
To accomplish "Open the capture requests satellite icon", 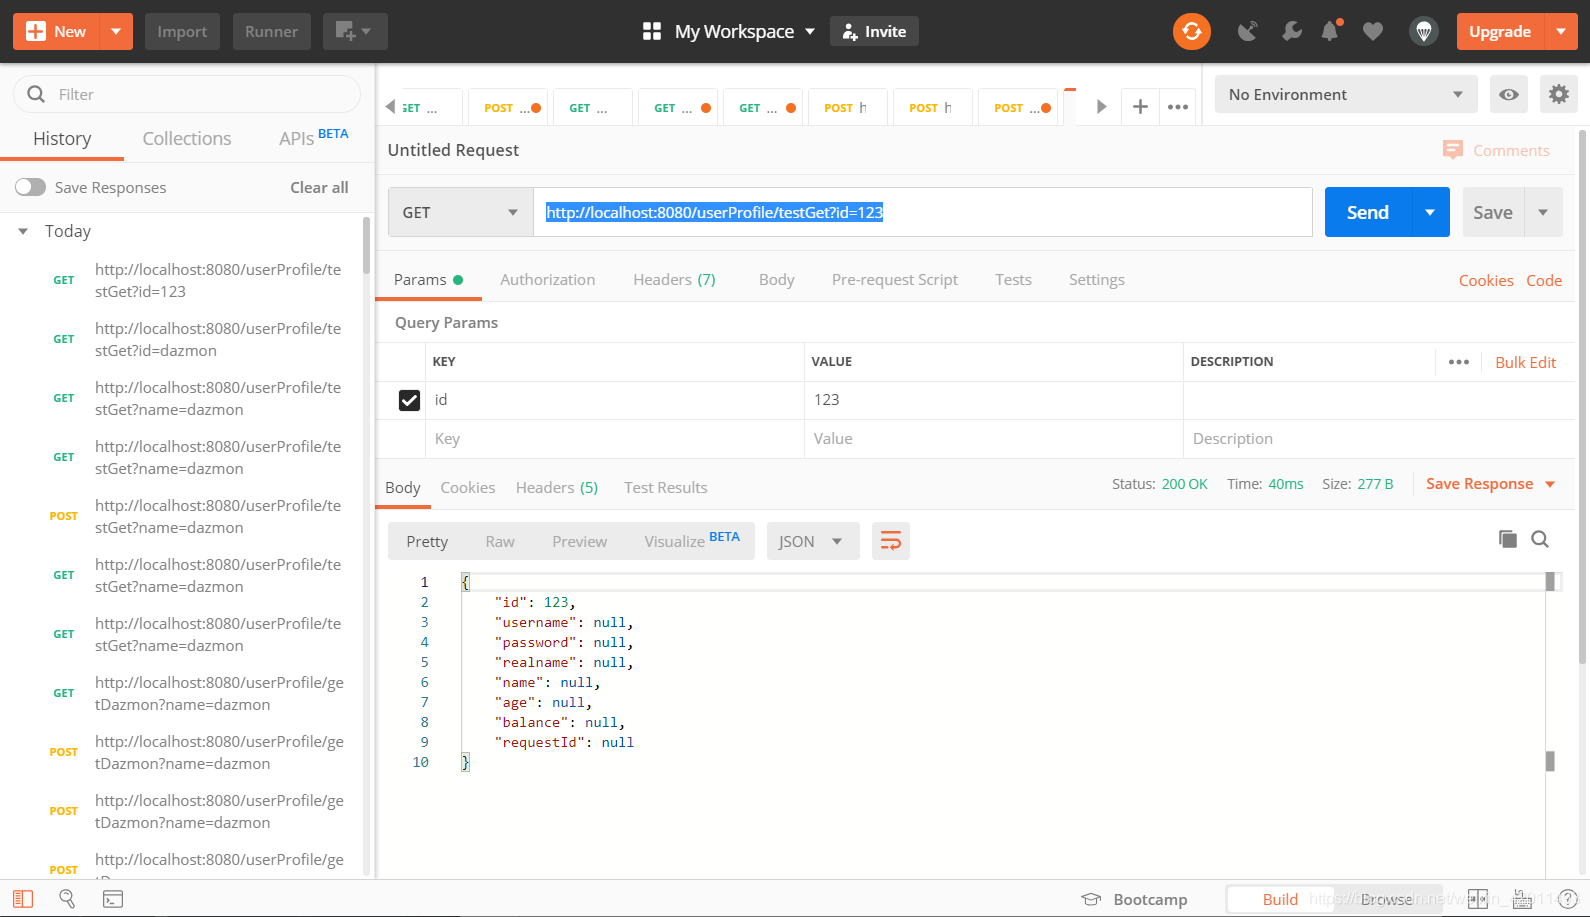I will pos(1247,31).
